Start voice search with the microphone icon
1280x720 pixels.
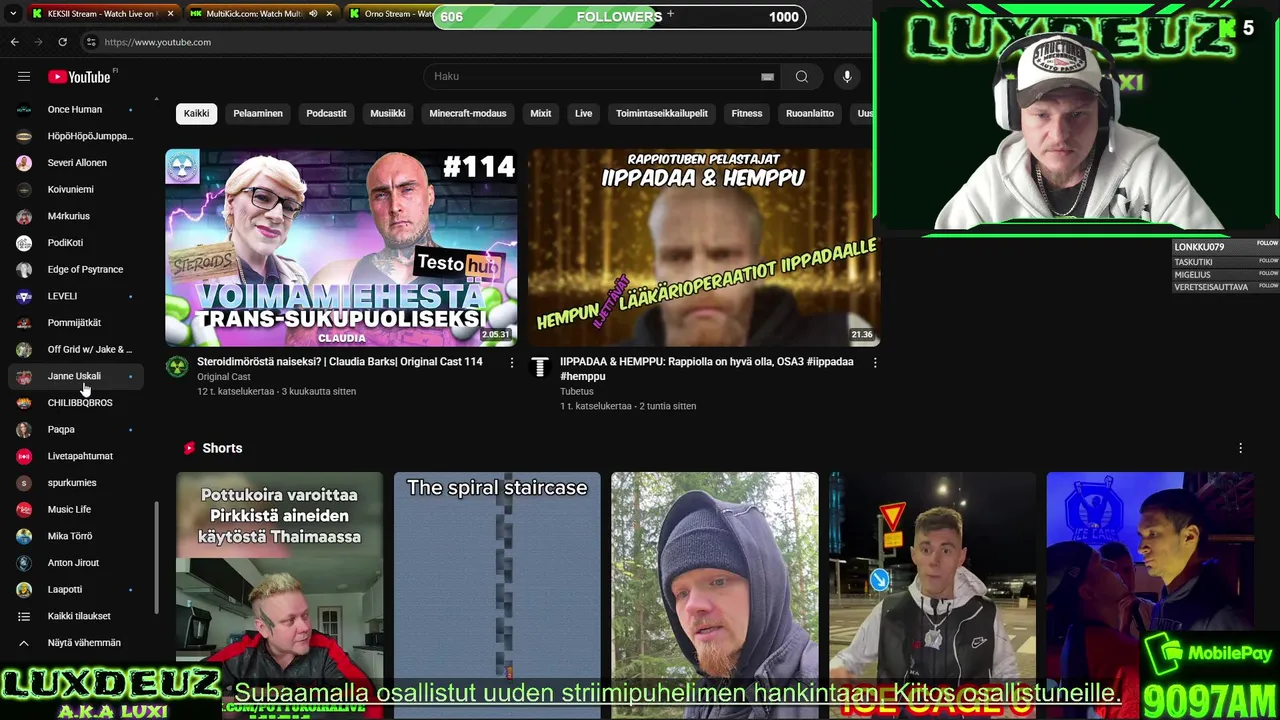[847, 77]
